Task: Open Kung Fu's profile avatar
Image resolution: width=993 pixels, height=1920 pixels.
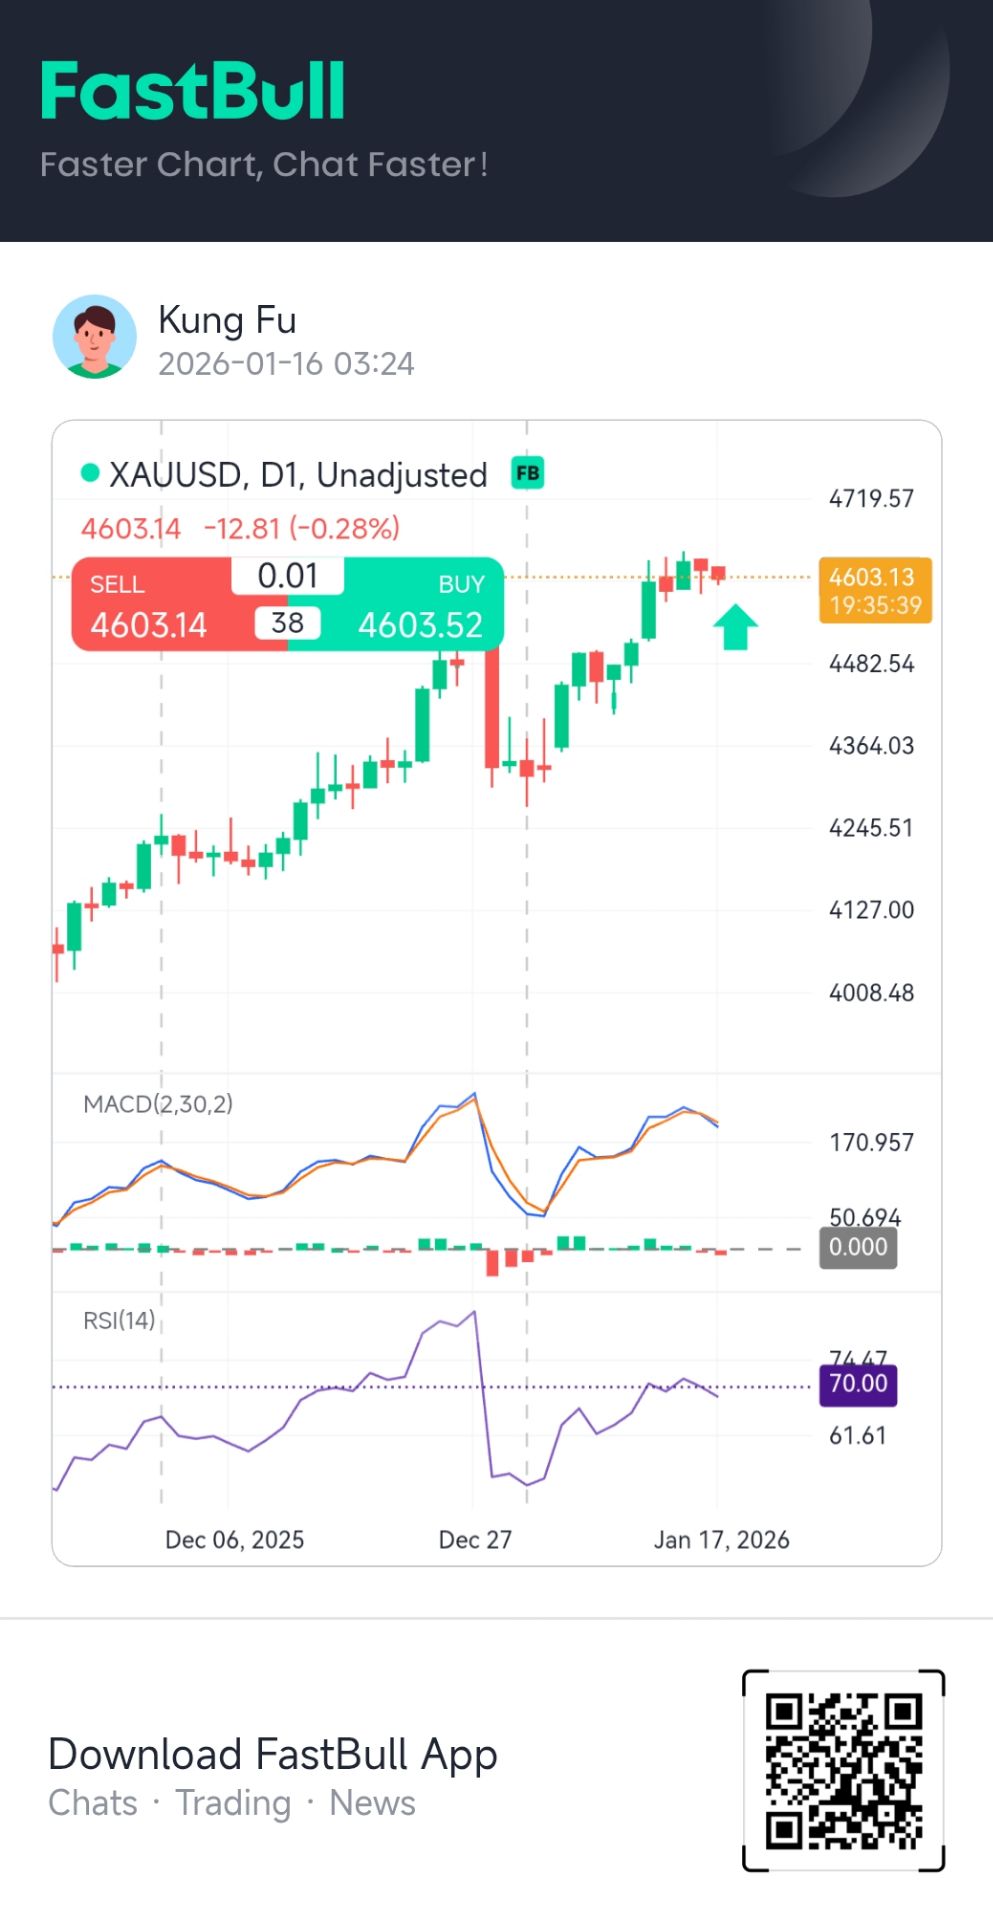Action: click(x=94, y=336)
